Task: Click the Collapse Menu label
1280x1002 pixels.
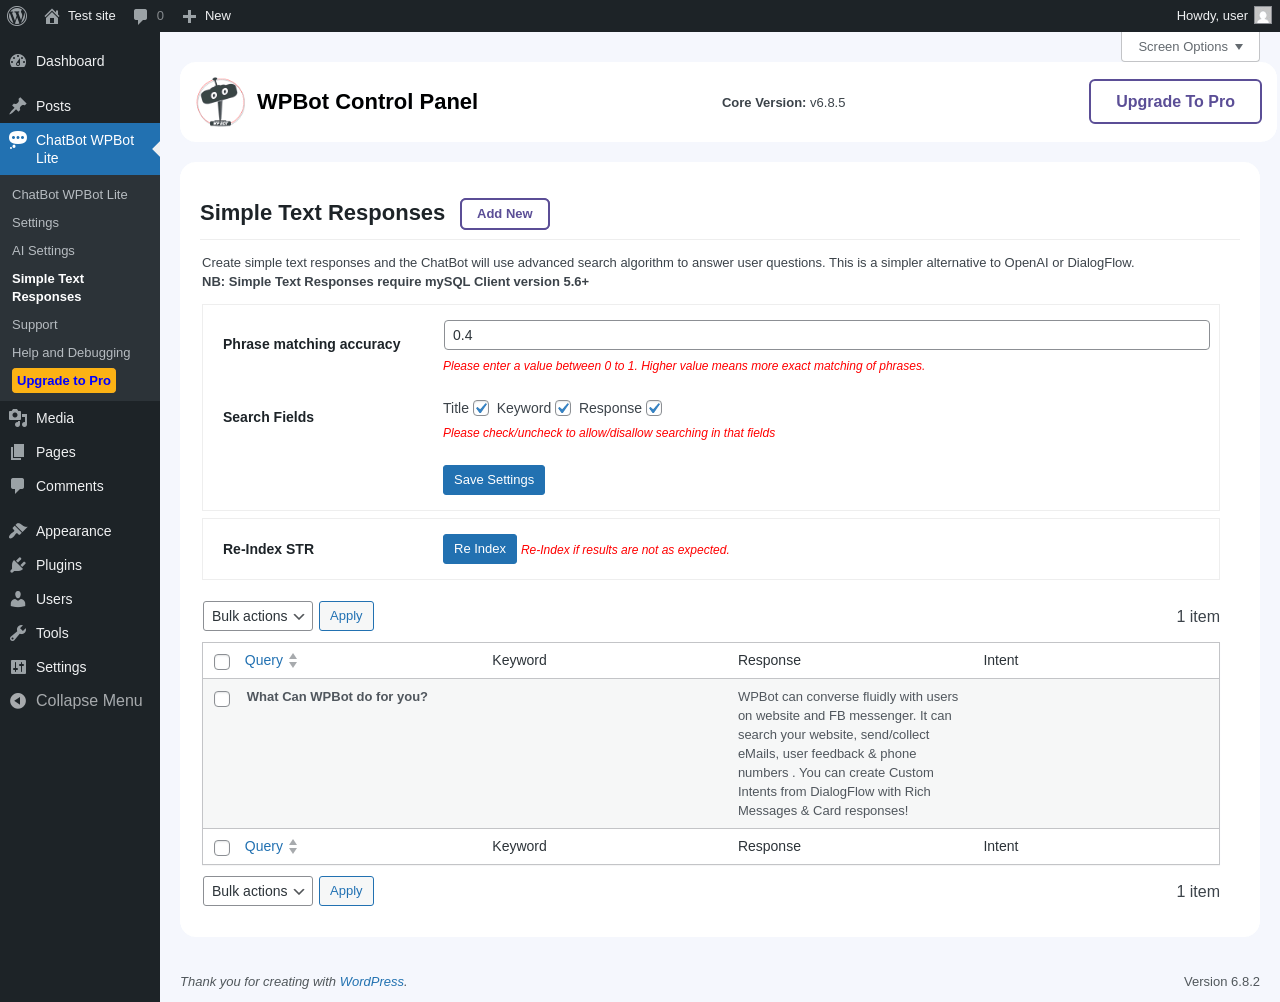Action: [89, 701]
